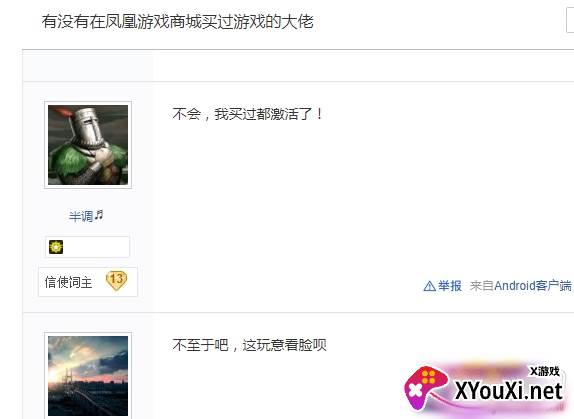Select the reply text 不至于吧，这玩意看脸呗
This screenshot has height=419, width=574.
pos(249,345)
